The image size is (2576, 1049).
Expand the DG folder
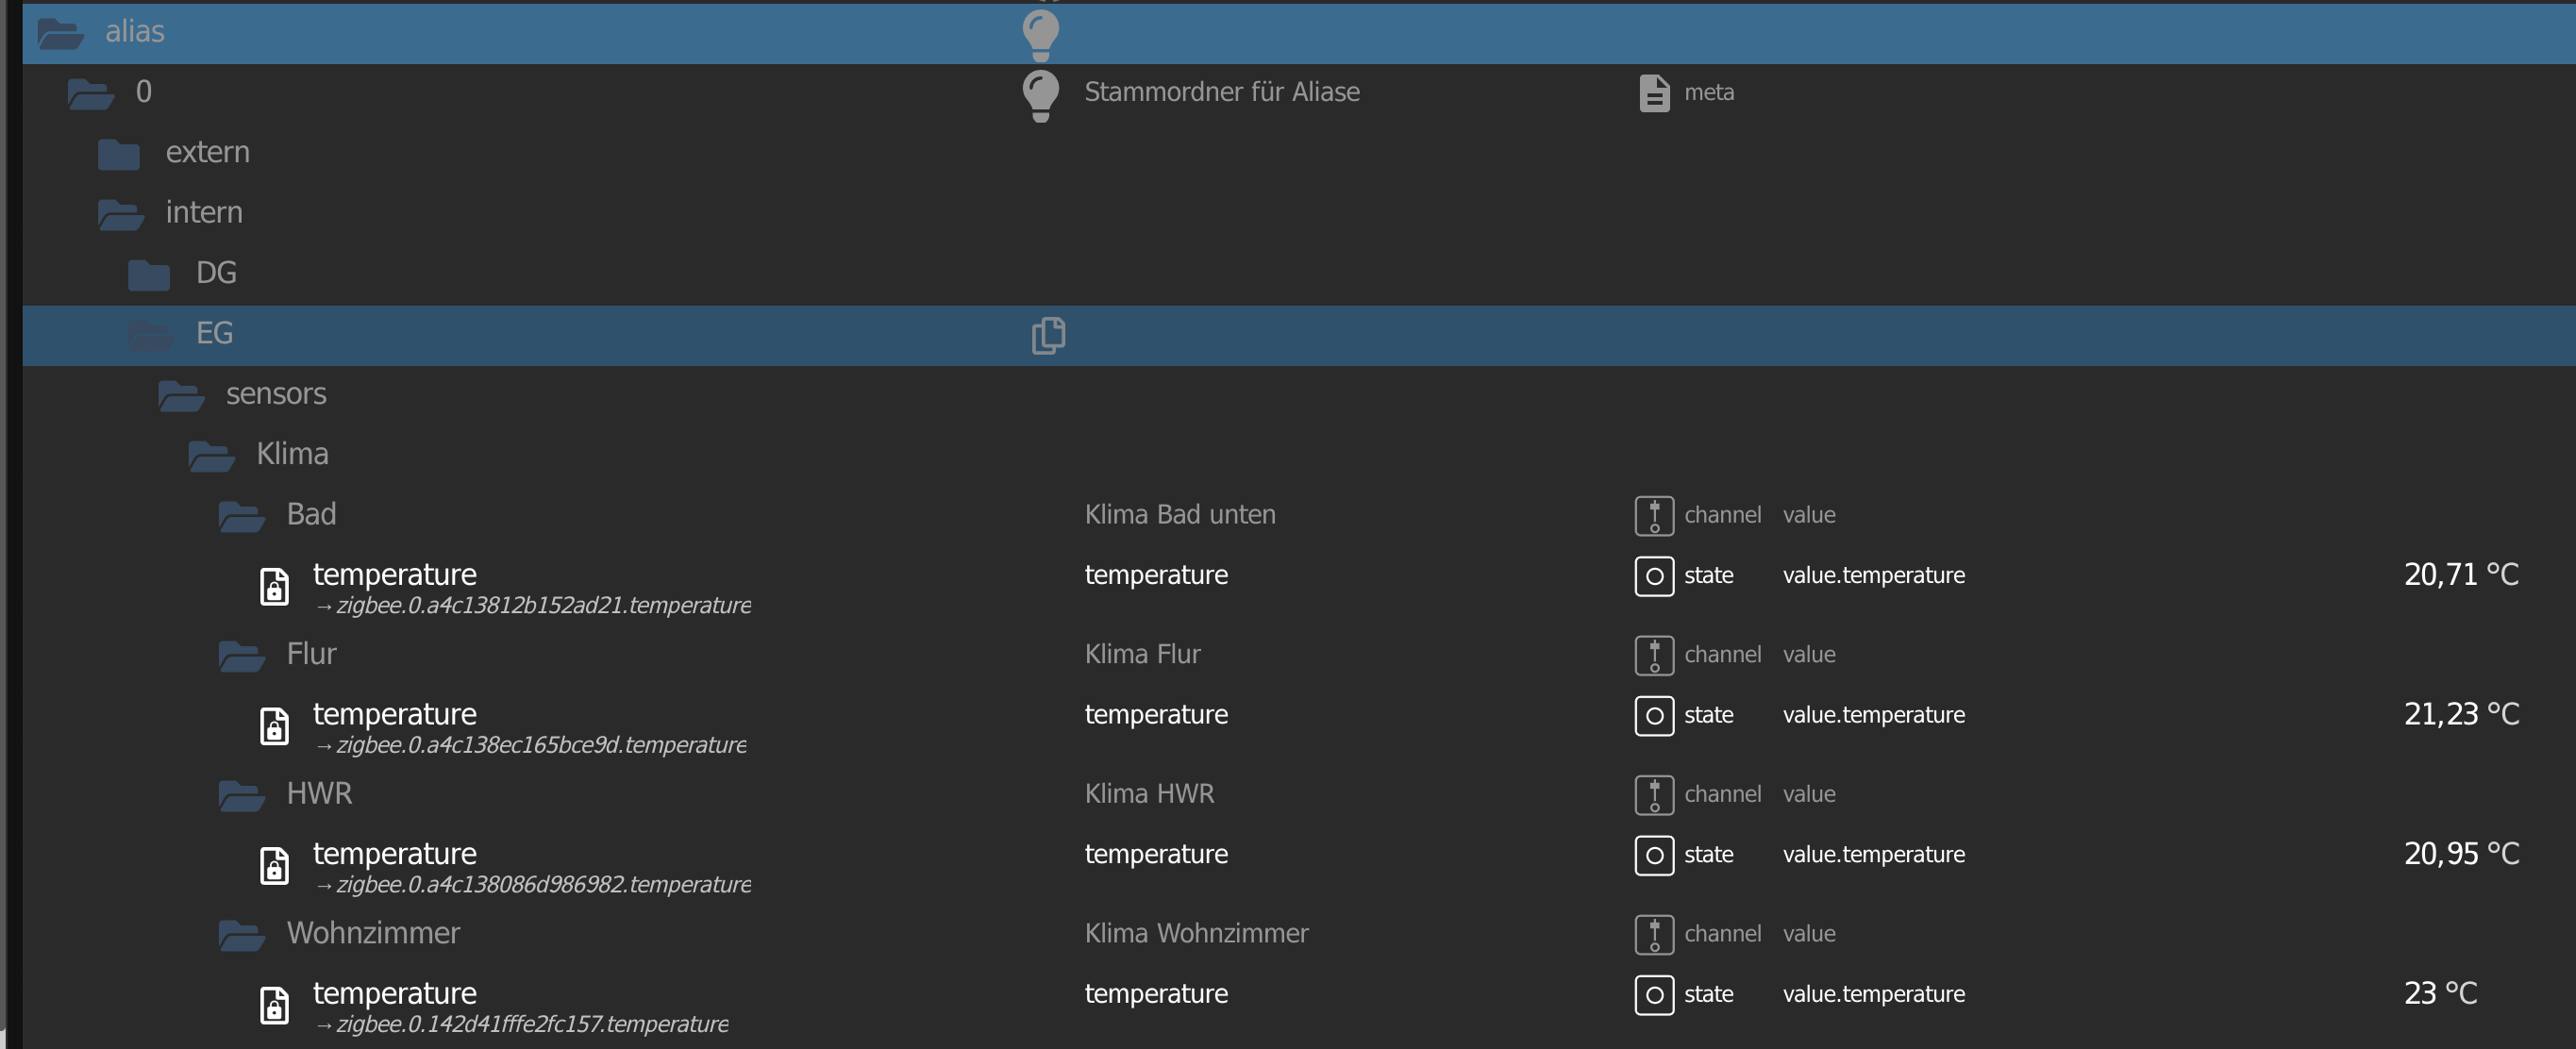[148, 274]
